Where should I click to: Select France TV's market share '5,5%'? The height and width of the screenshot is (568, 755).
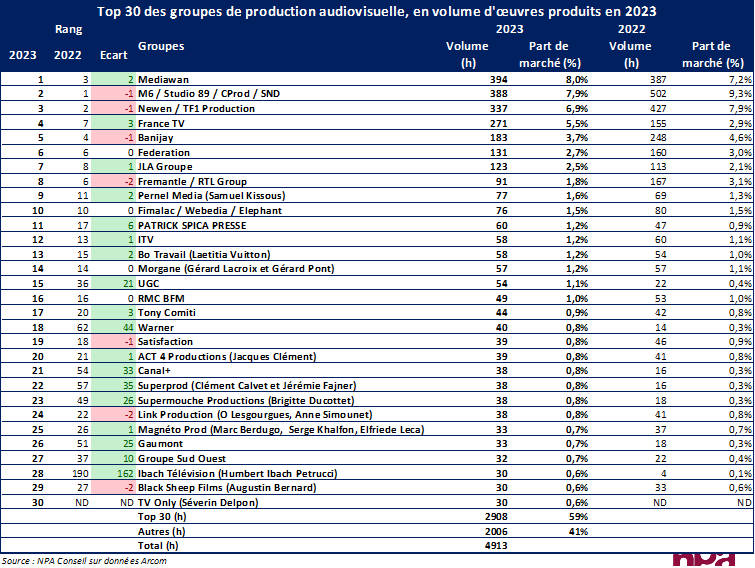pyautogui.click(x=576, y=123)
